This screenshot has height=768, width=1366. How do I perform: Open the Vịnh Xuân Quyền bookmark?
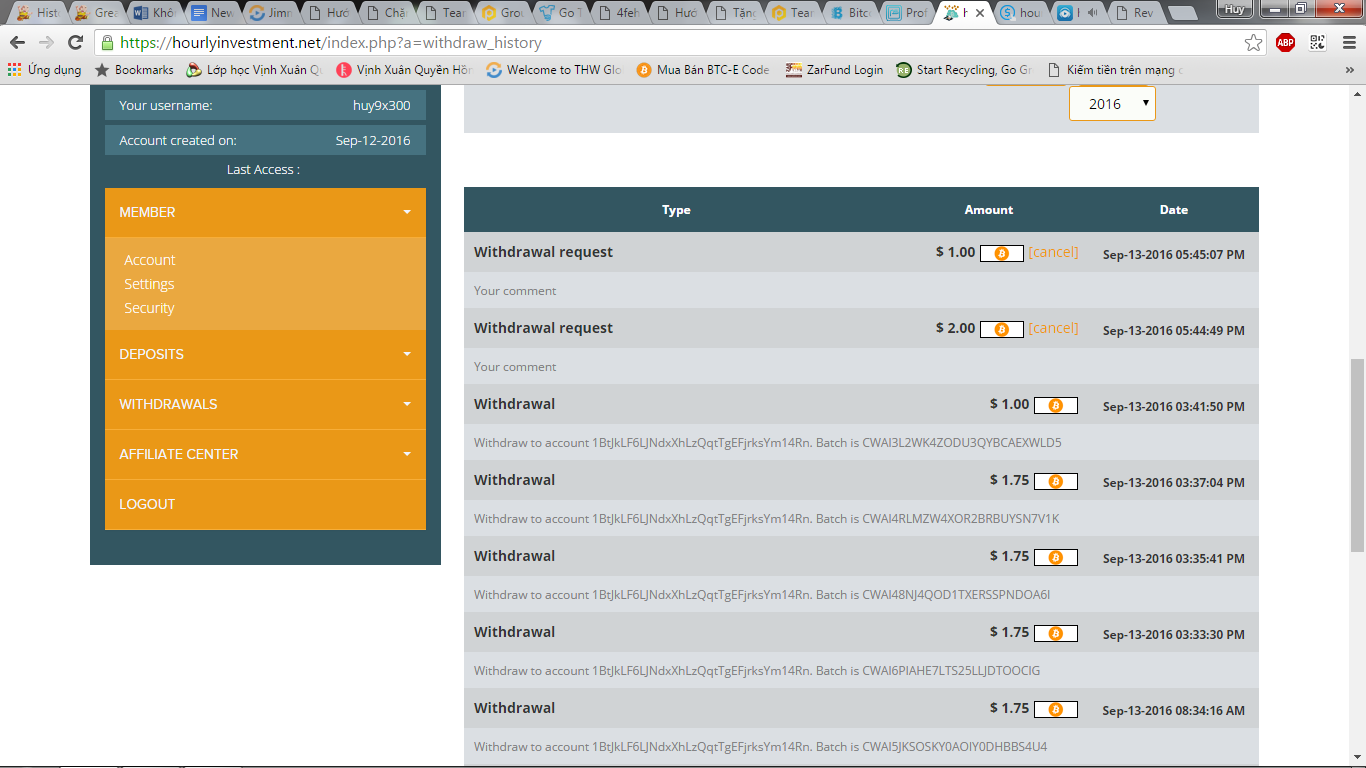[x=404, y=70]
